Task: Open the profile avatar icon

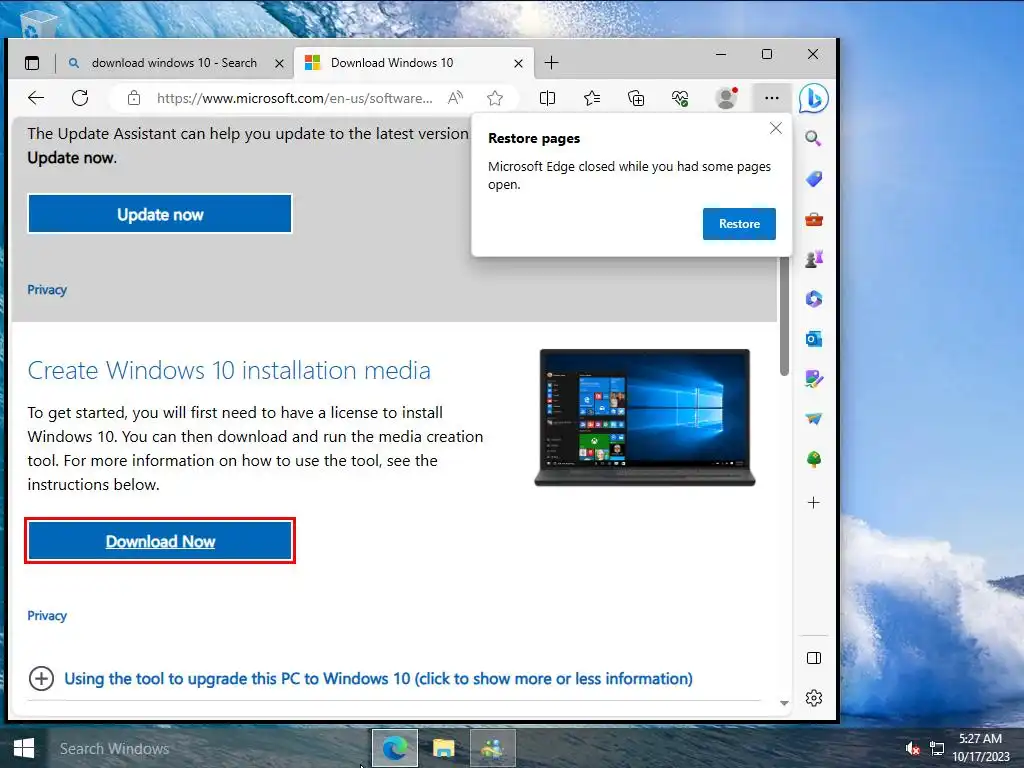Action: coord(726,98)
